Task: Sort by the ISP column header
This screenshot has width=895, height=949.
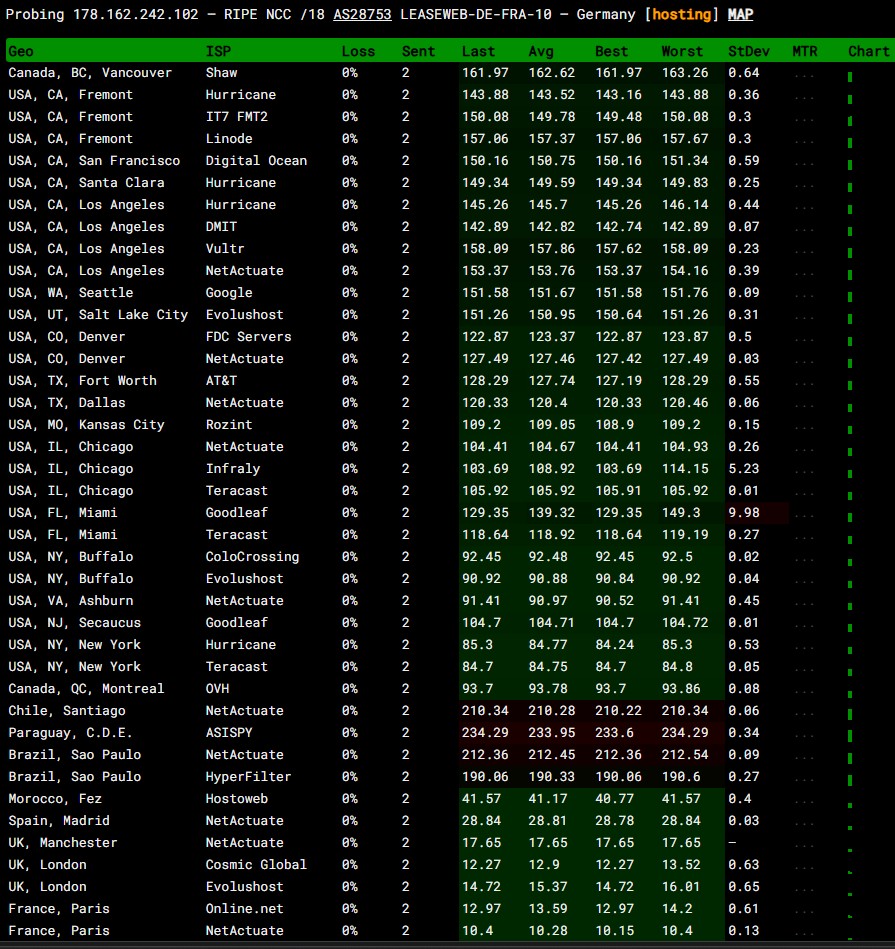Action: [x=218, y=51]
